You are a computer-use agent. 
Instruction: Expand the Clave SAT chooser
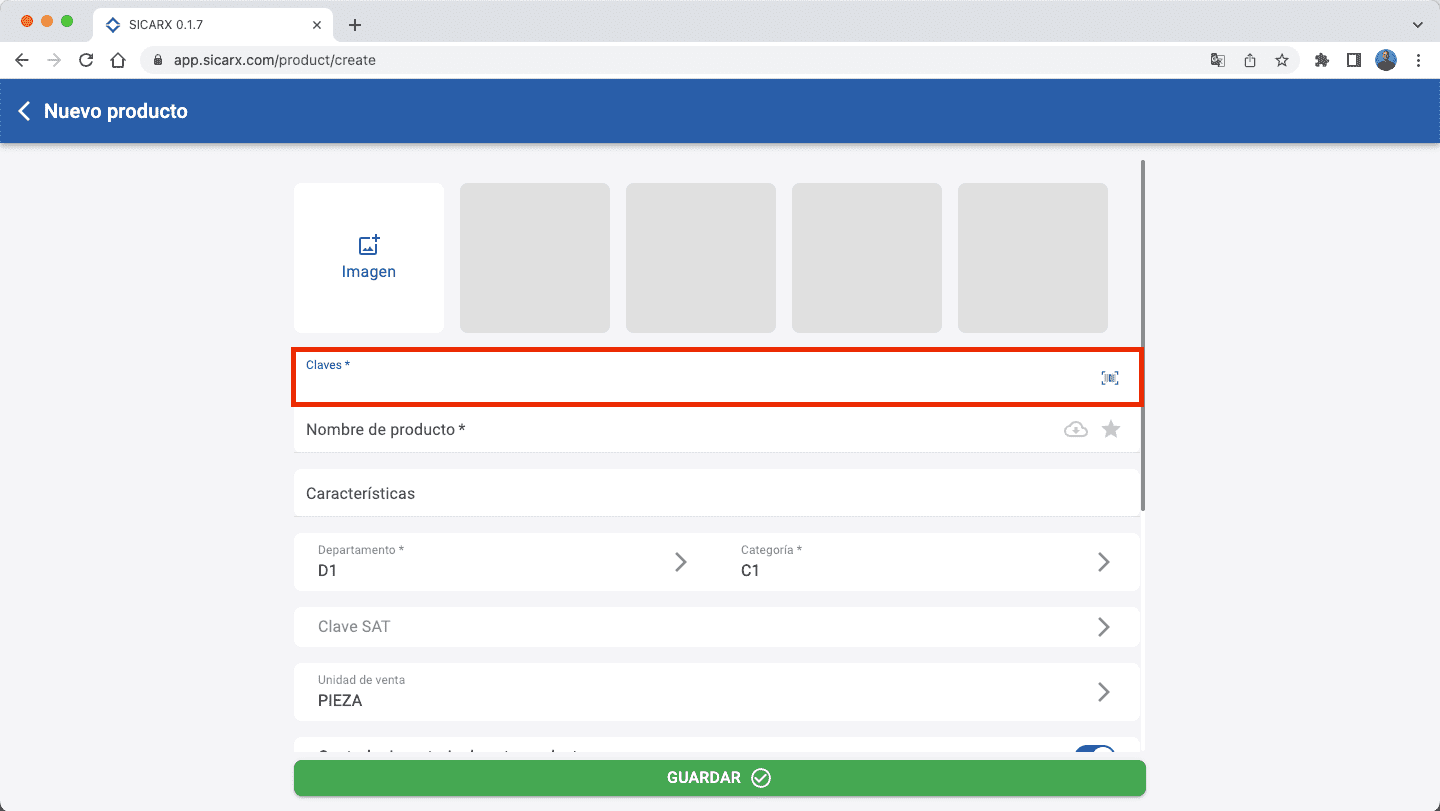coord(1104,627)
